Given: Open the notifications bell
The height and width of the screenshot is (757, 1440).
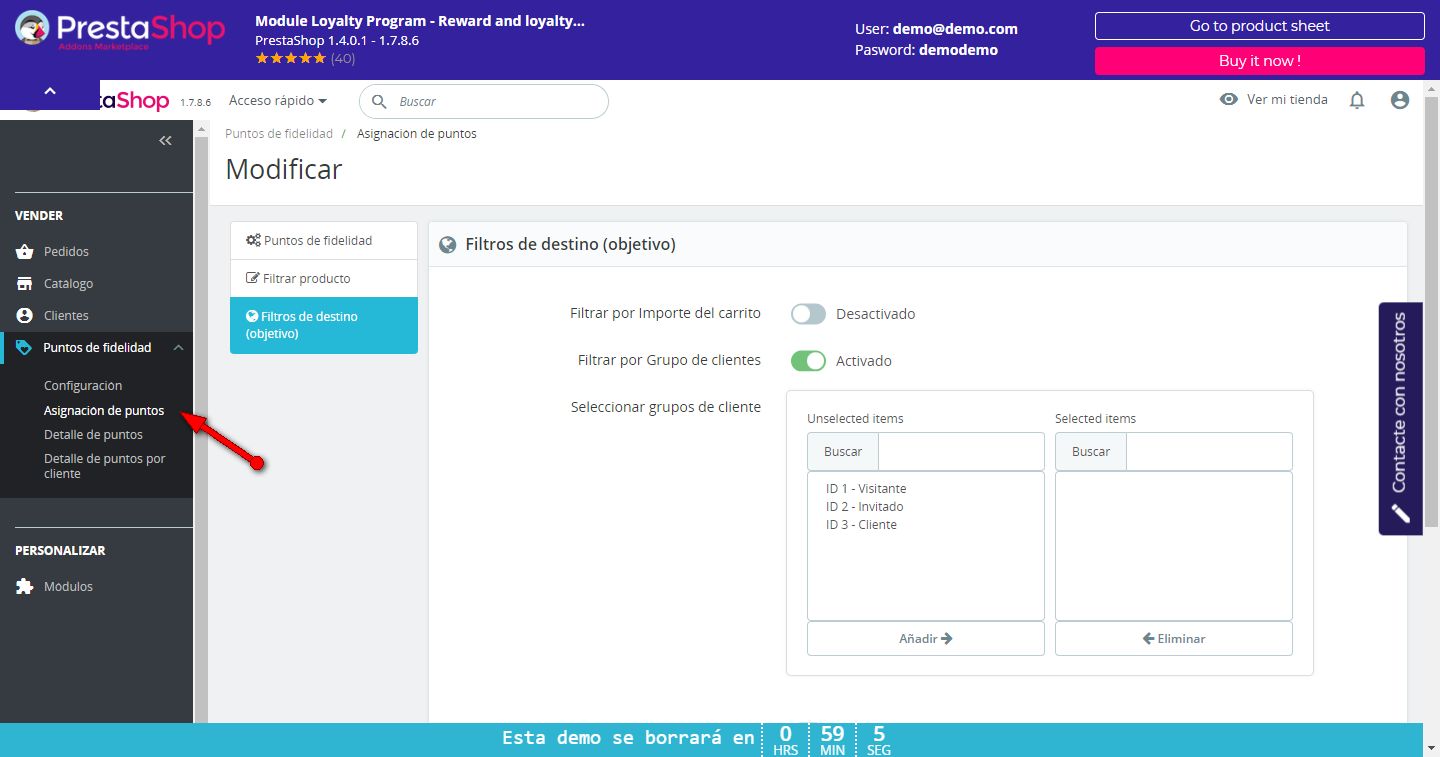Looking at the screenshot, I should 1357,100.
